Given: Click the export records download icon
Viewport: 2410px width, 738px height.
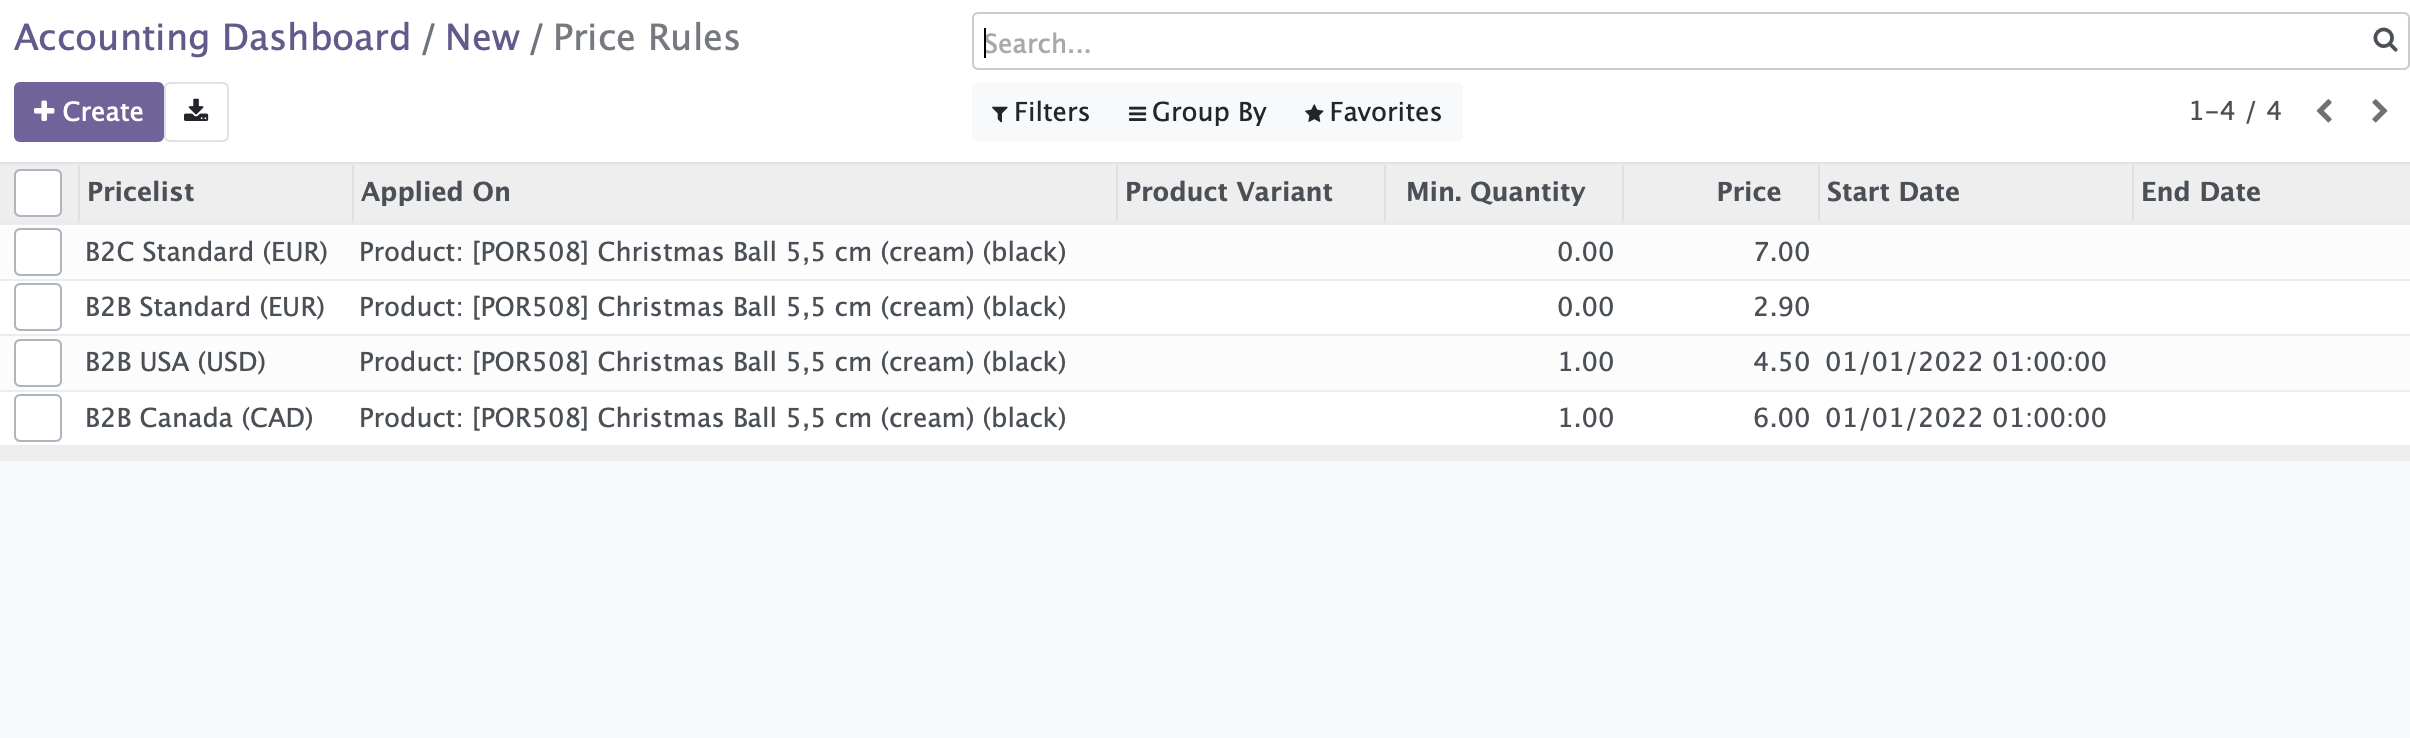Looking at the screenshot, I should pos(196,111).
